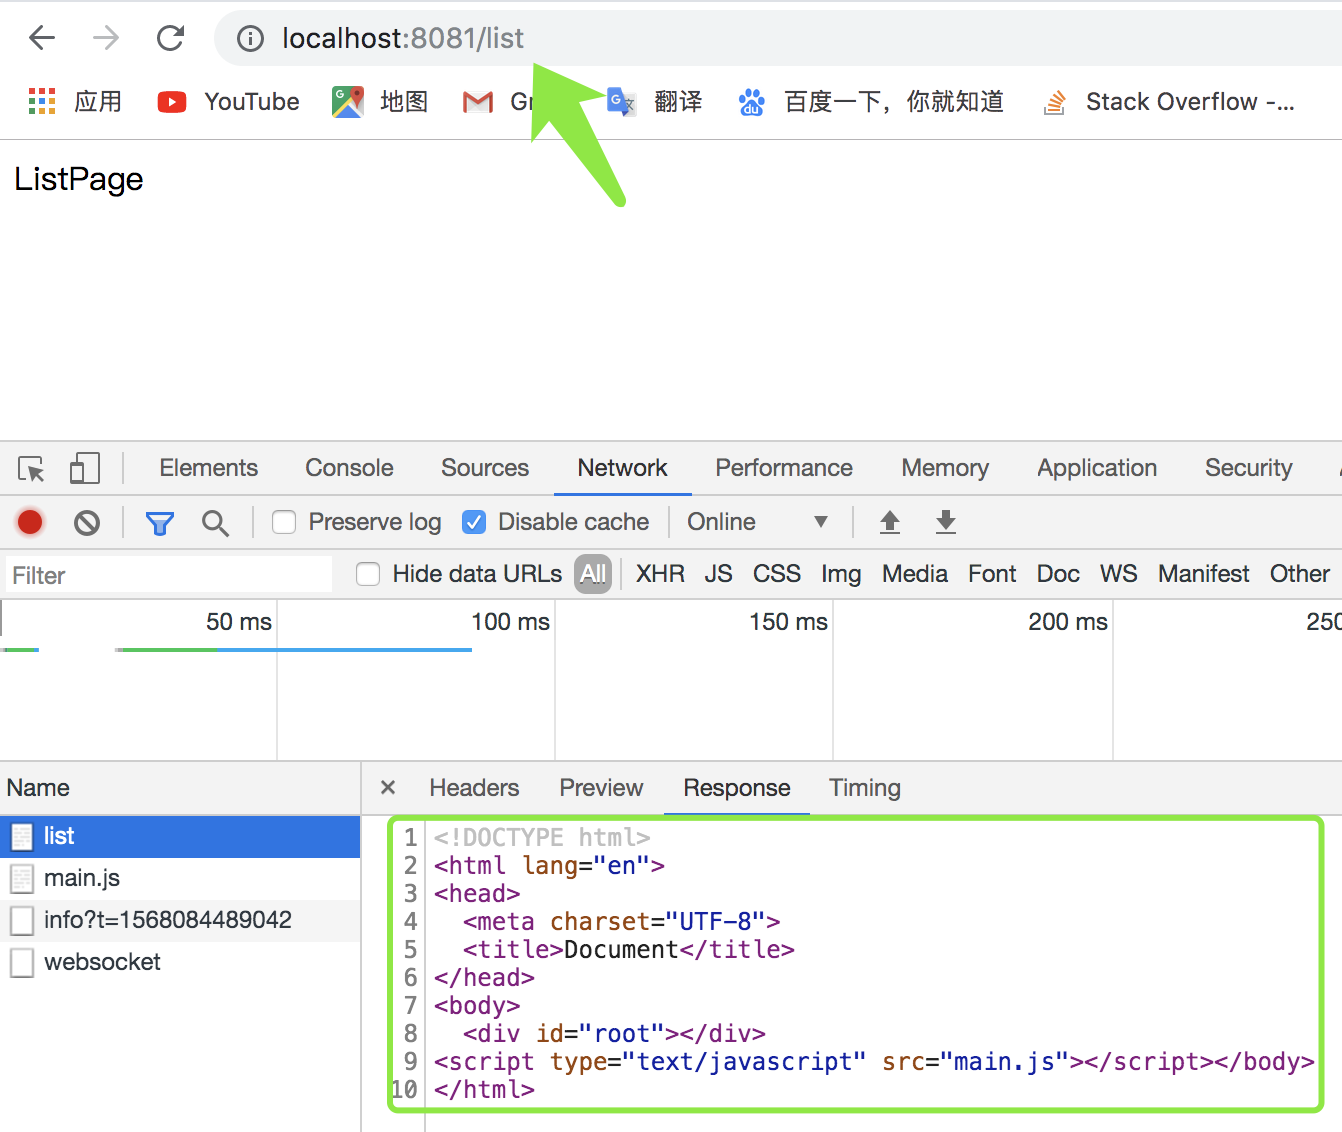Activate the inspect element picker icon
This screenshot has width=1342, height=1132.
31,468
